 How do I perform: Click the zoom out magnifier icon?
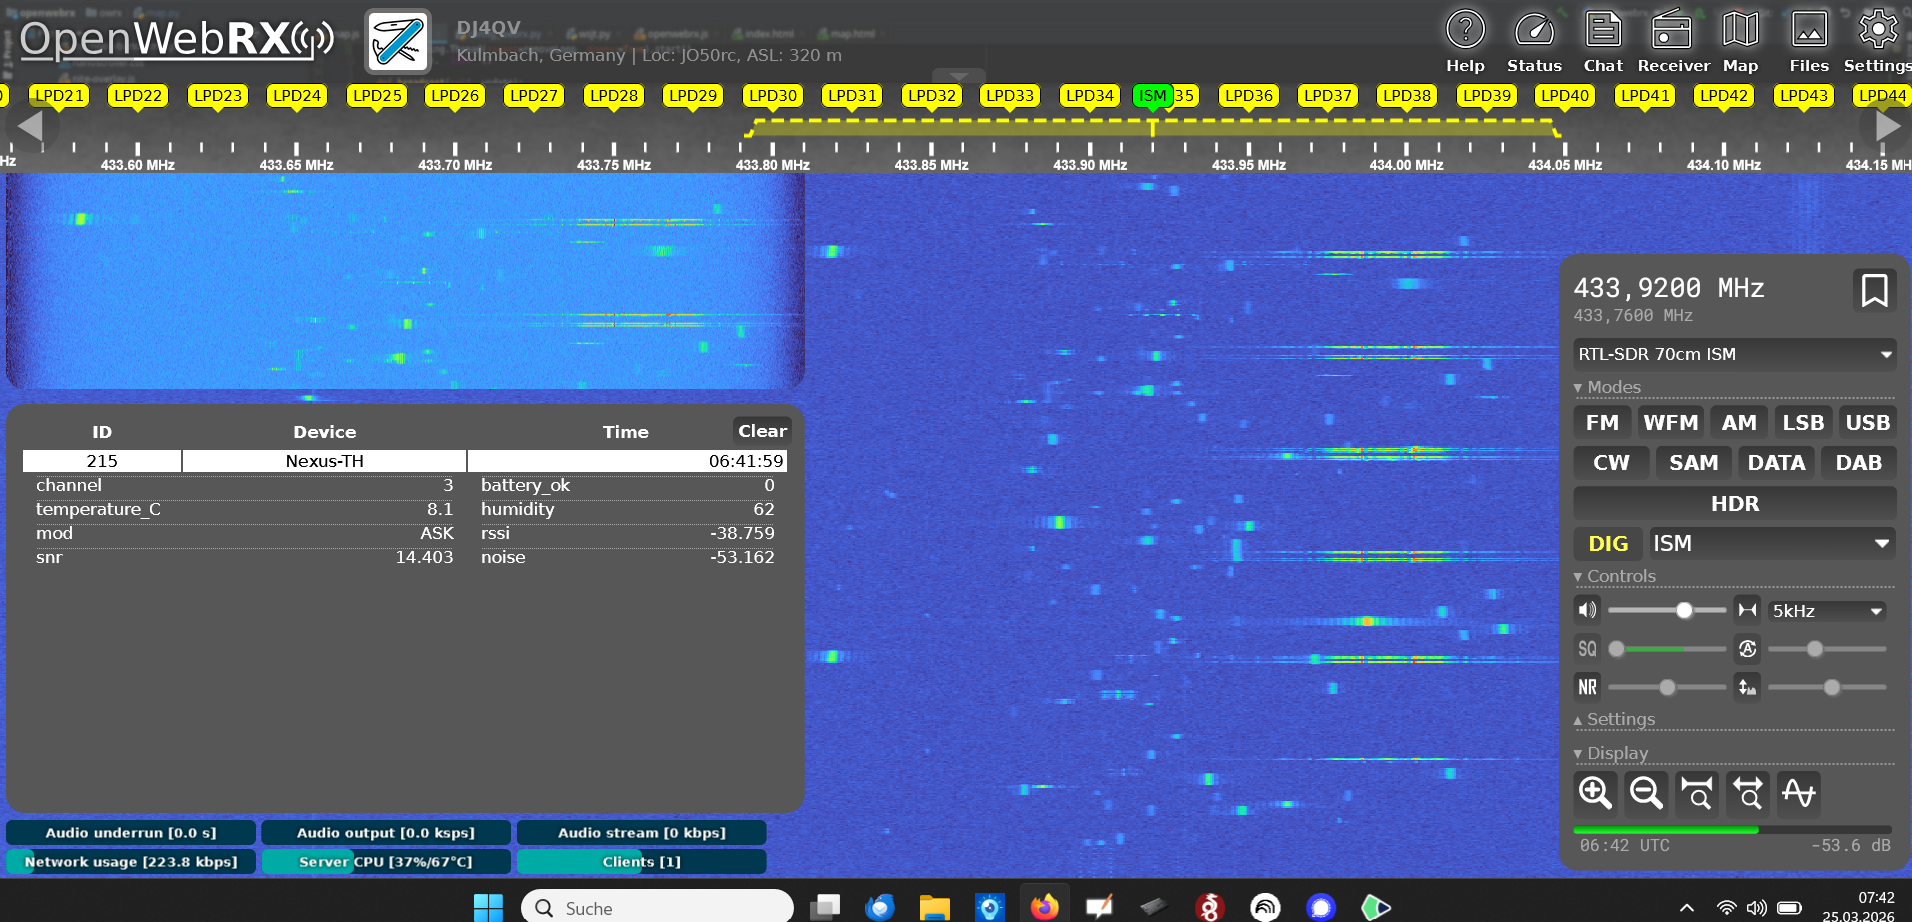pyautogui.click(x=1645, y=793)
